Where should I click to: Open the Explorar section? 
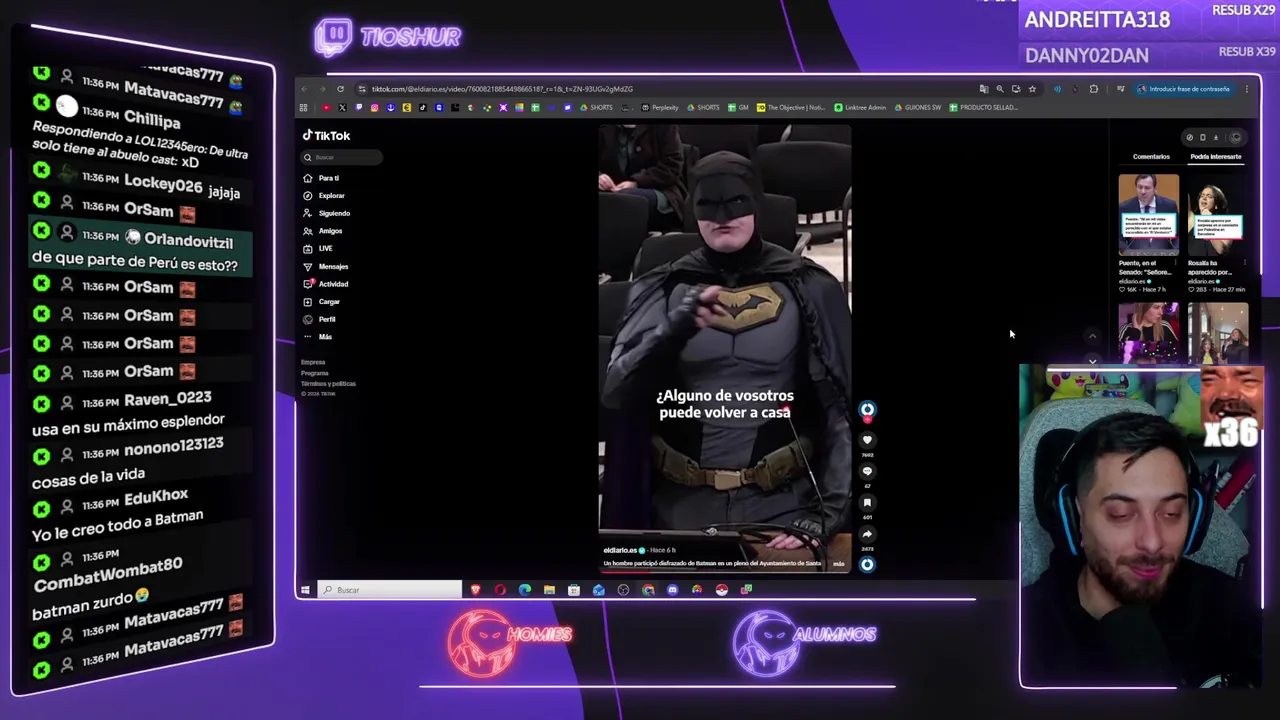point(324,196)
